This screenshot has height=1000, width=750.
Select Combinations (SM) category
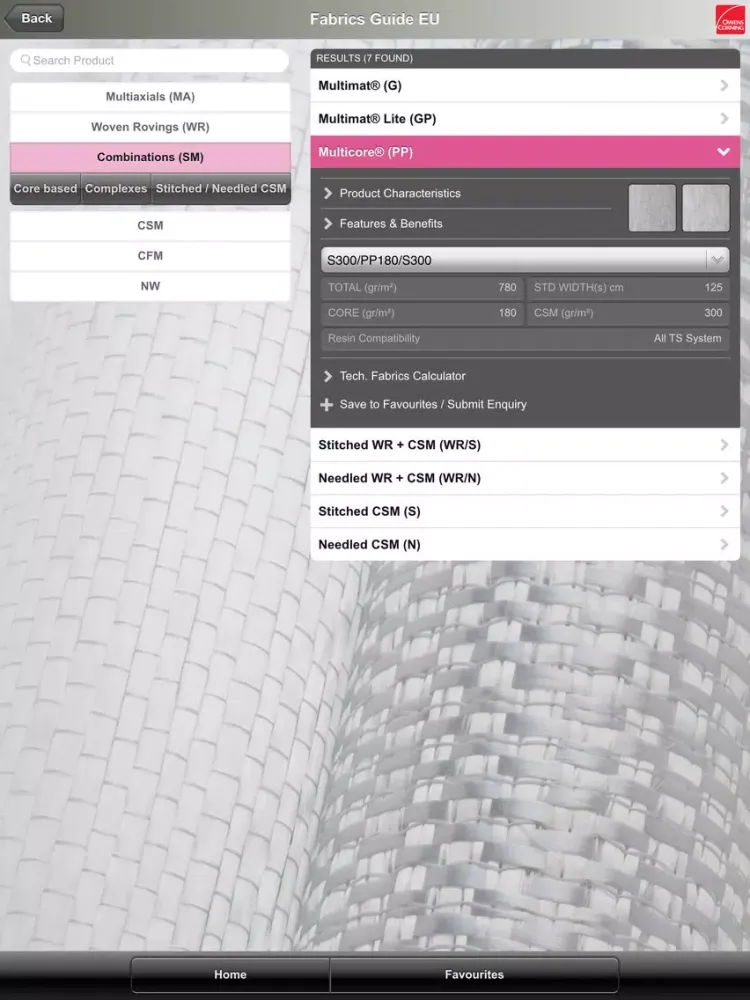[150, 157]
